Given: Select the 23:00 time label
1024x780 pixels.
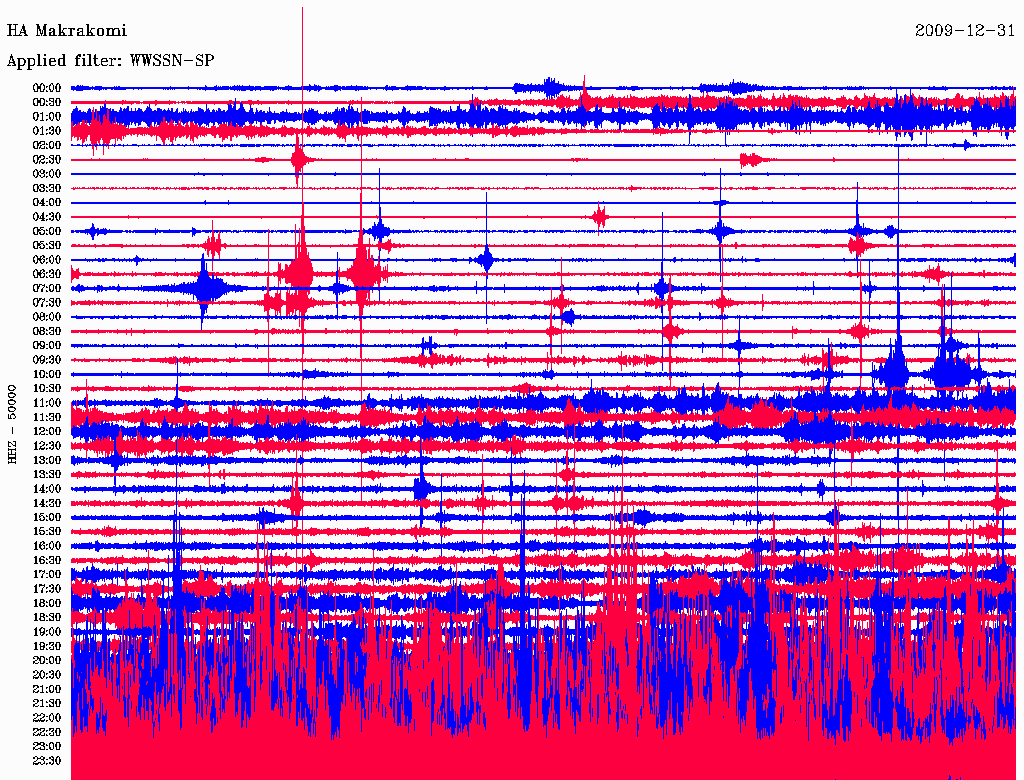Looking at the screenshot, I should tap(47, 746).
